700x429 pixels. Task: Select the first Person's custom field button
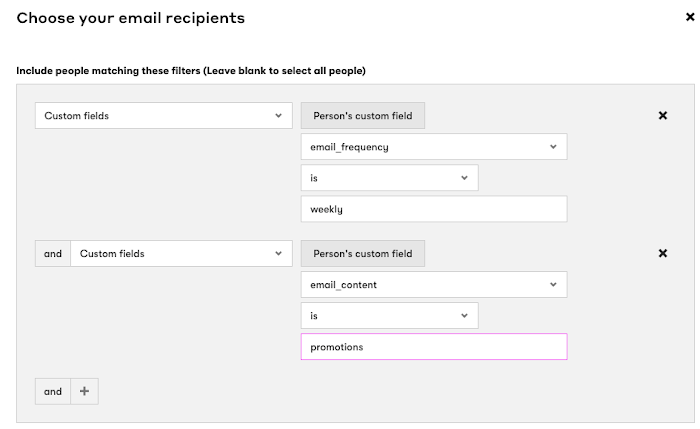(363, 116)
